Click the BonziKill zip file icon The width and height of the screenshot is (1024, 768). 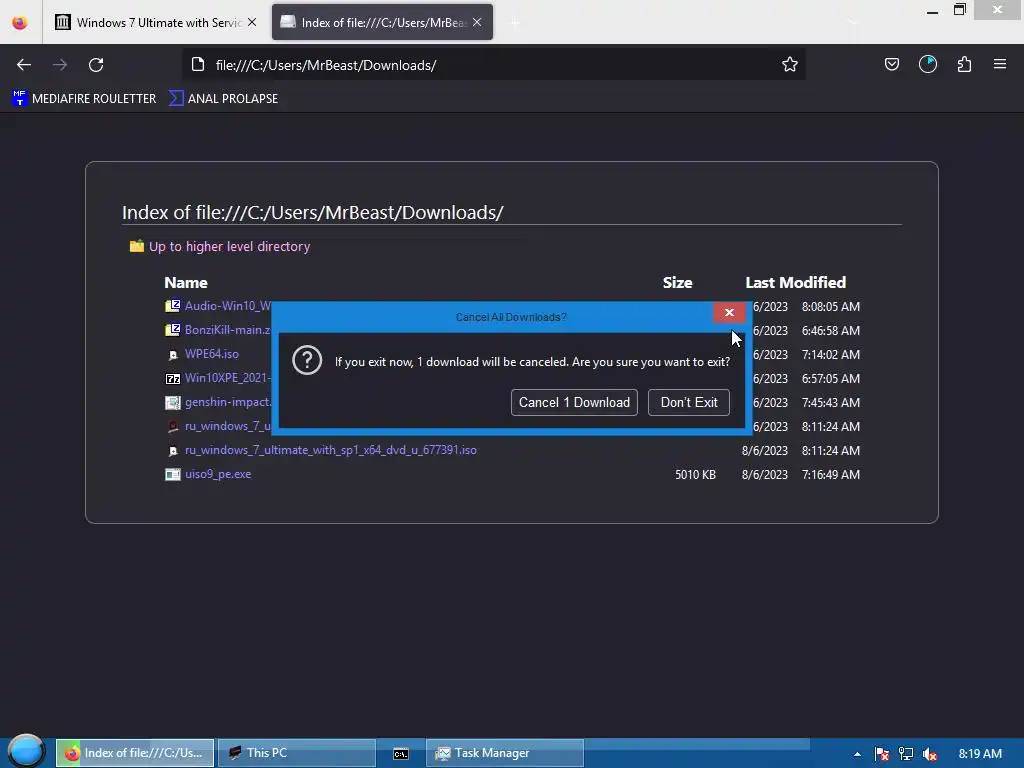point(172,330)
